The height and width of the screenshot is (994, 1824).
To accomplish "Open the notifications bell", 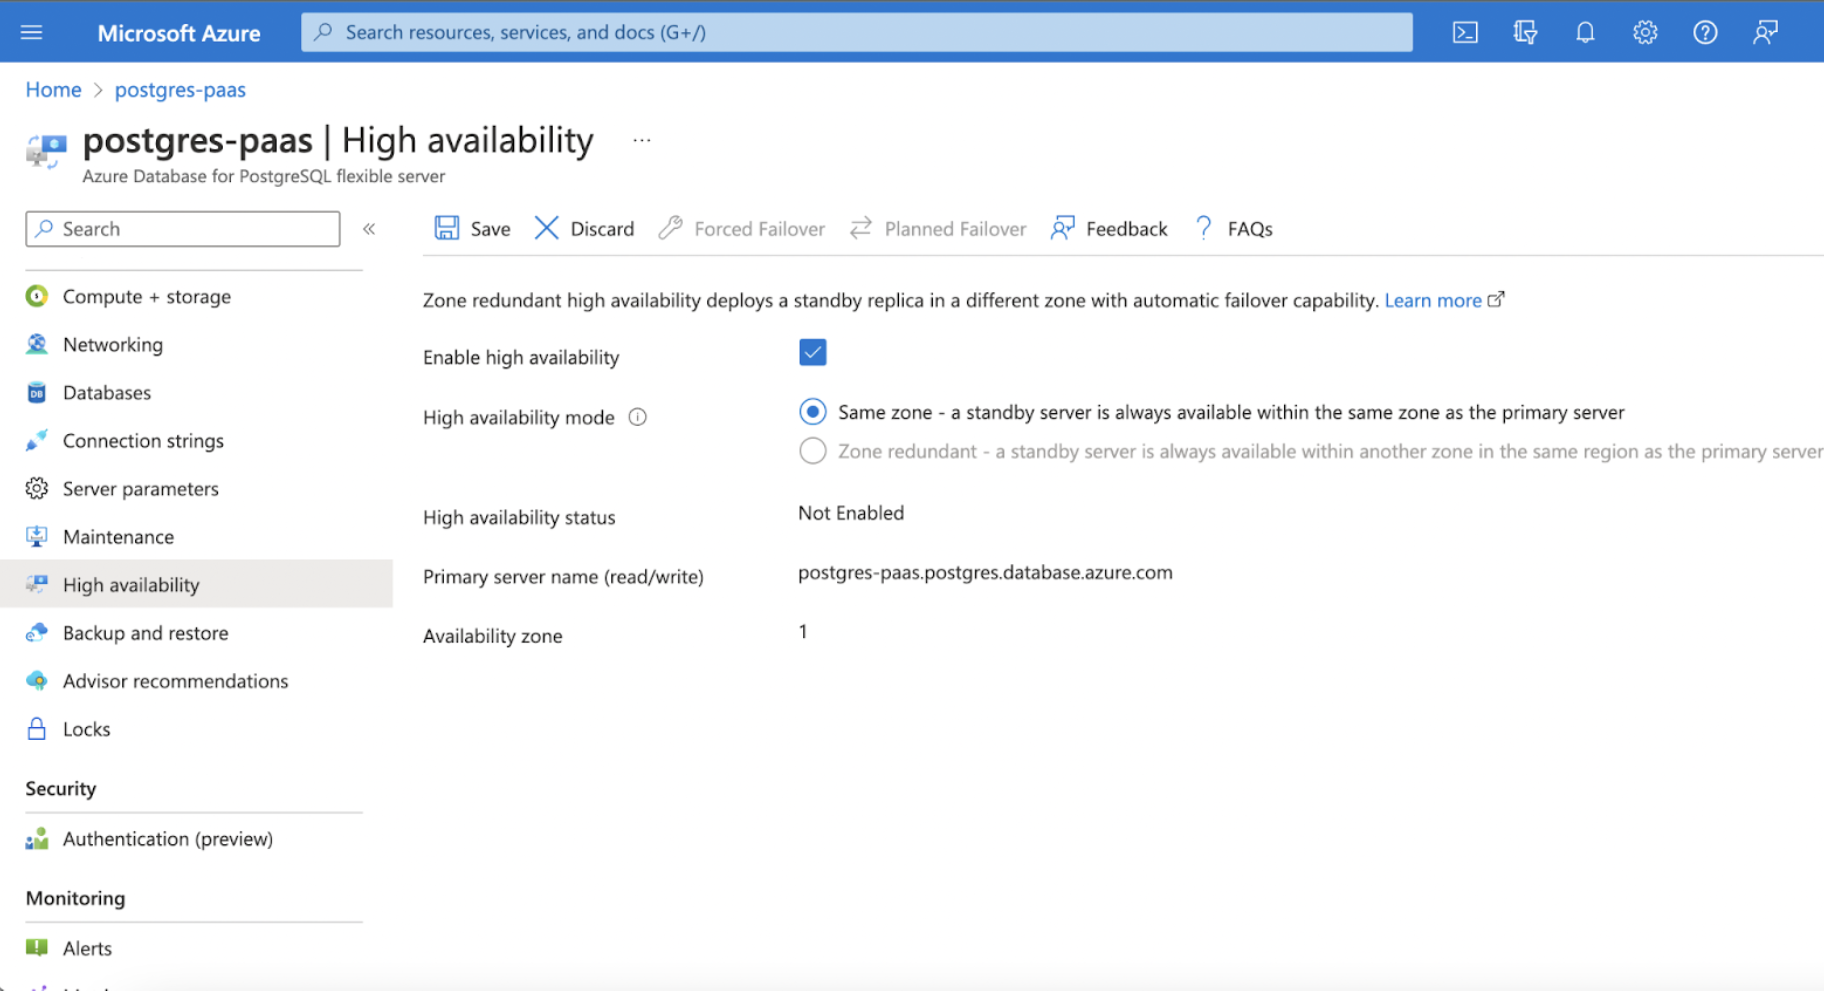I will pyautogui.click(x=1585, y=32).
